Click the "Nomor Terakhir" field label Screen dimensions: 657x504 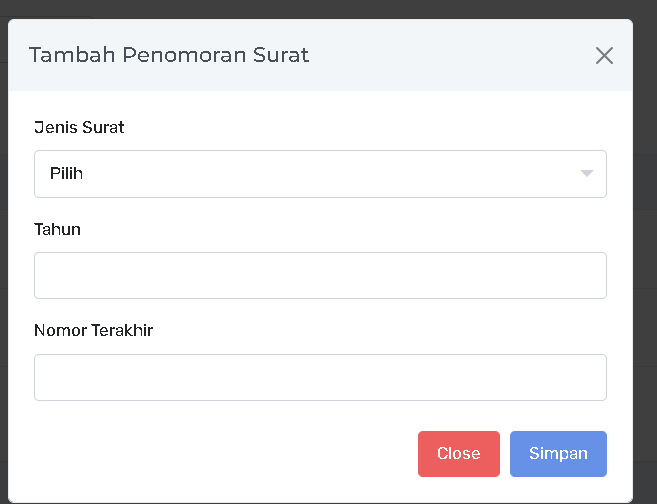click(x=93, y=331)
